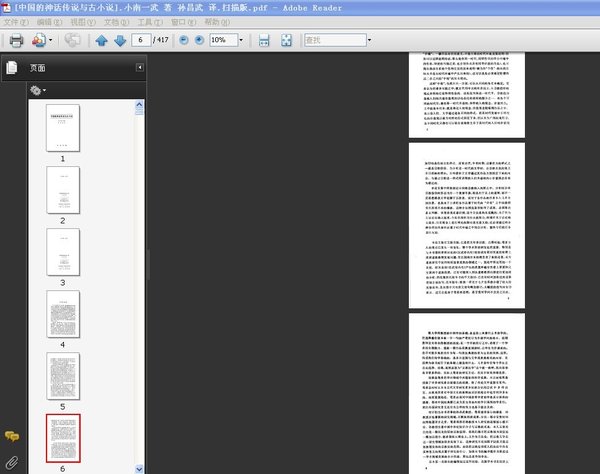Open the 编辑 menu
600x474 pixels.
tap(49, 22)
